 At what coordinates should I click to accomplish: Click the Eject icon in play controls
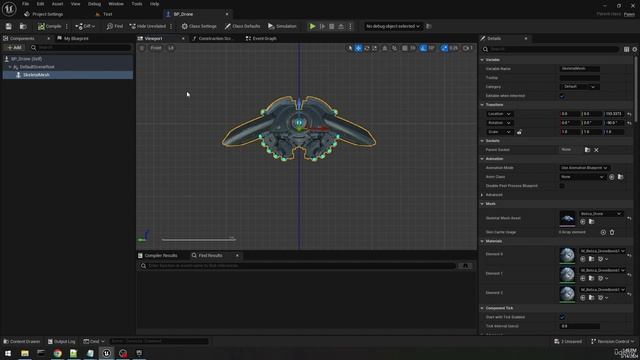tap(341, 26)
